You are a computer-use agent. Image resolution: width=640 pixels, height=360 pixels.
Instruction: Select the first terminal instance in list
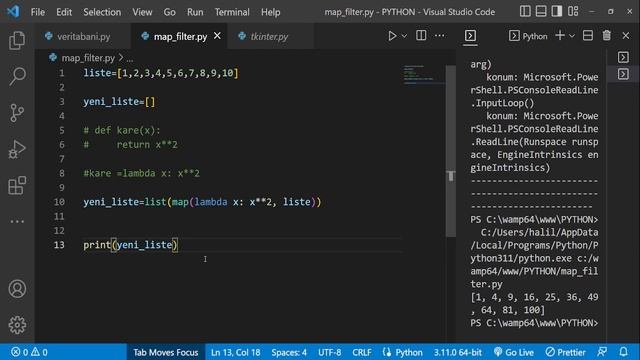click(x=623, y=57)
